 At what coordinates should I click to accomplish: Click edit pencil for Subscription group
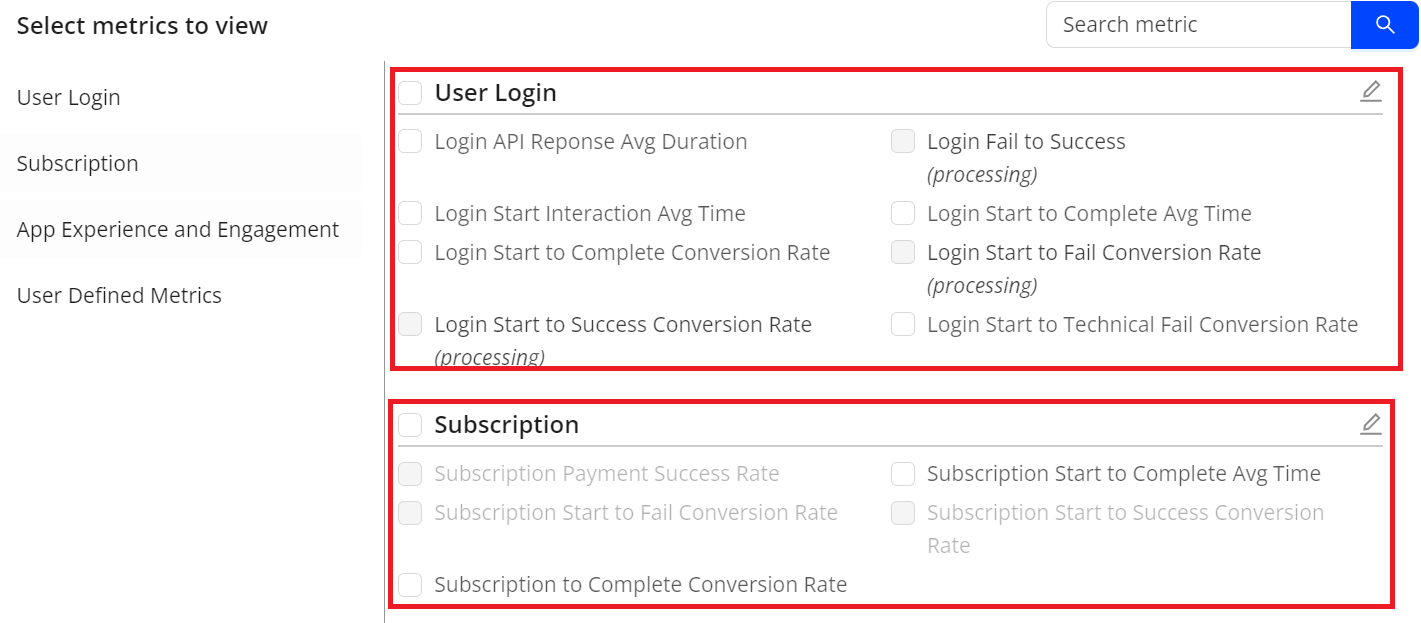[1370, 424]
